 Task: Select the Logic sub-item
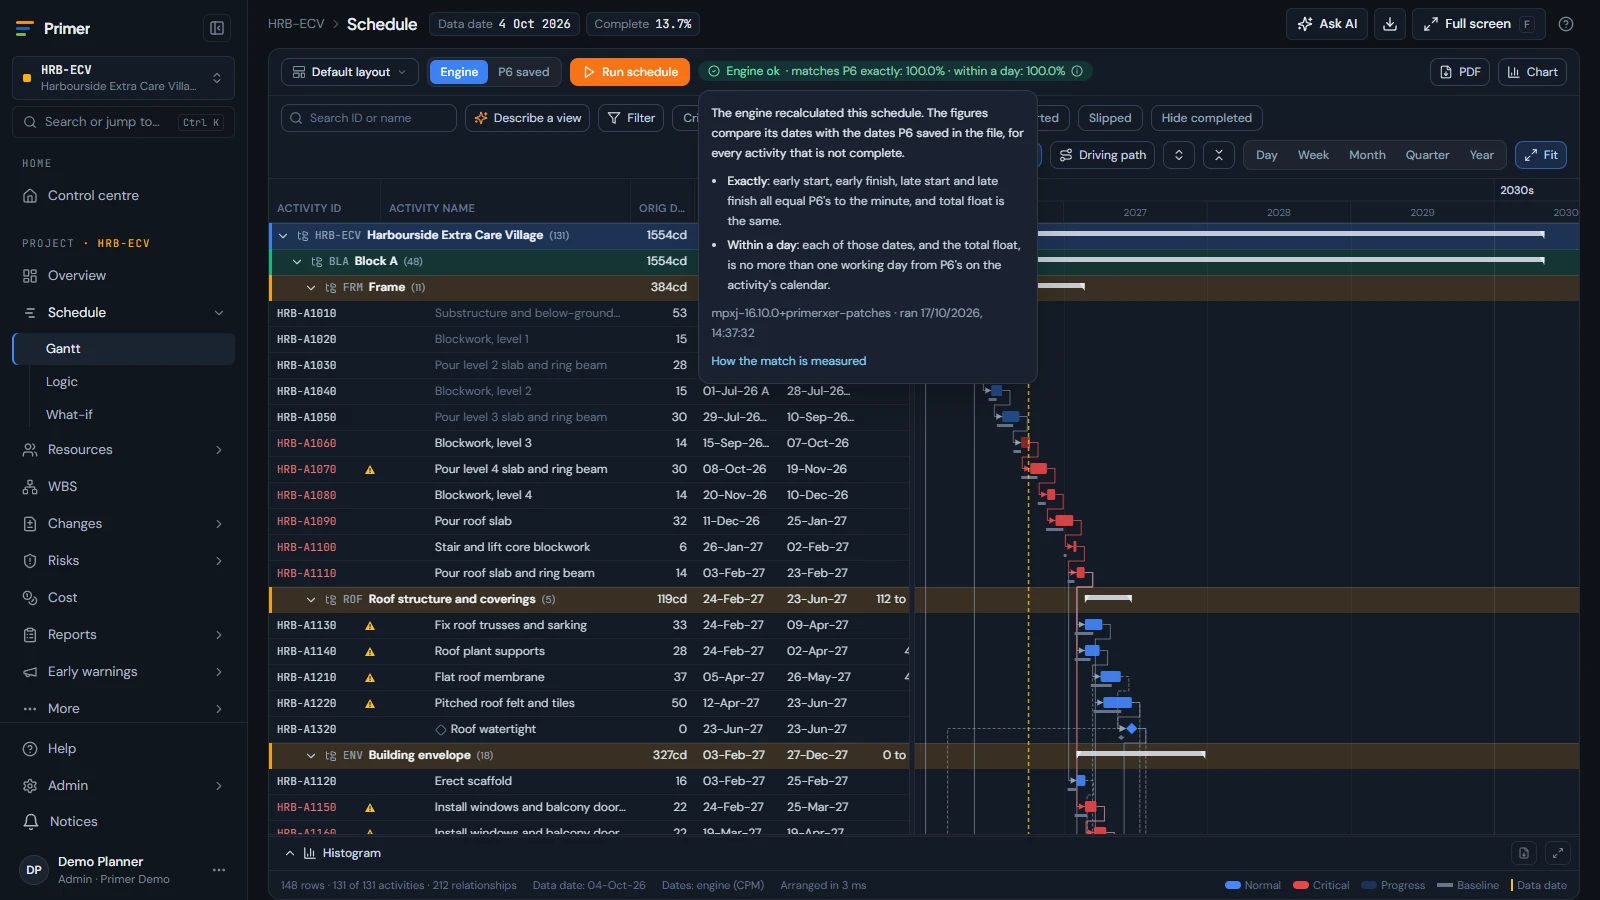[62, 382]
